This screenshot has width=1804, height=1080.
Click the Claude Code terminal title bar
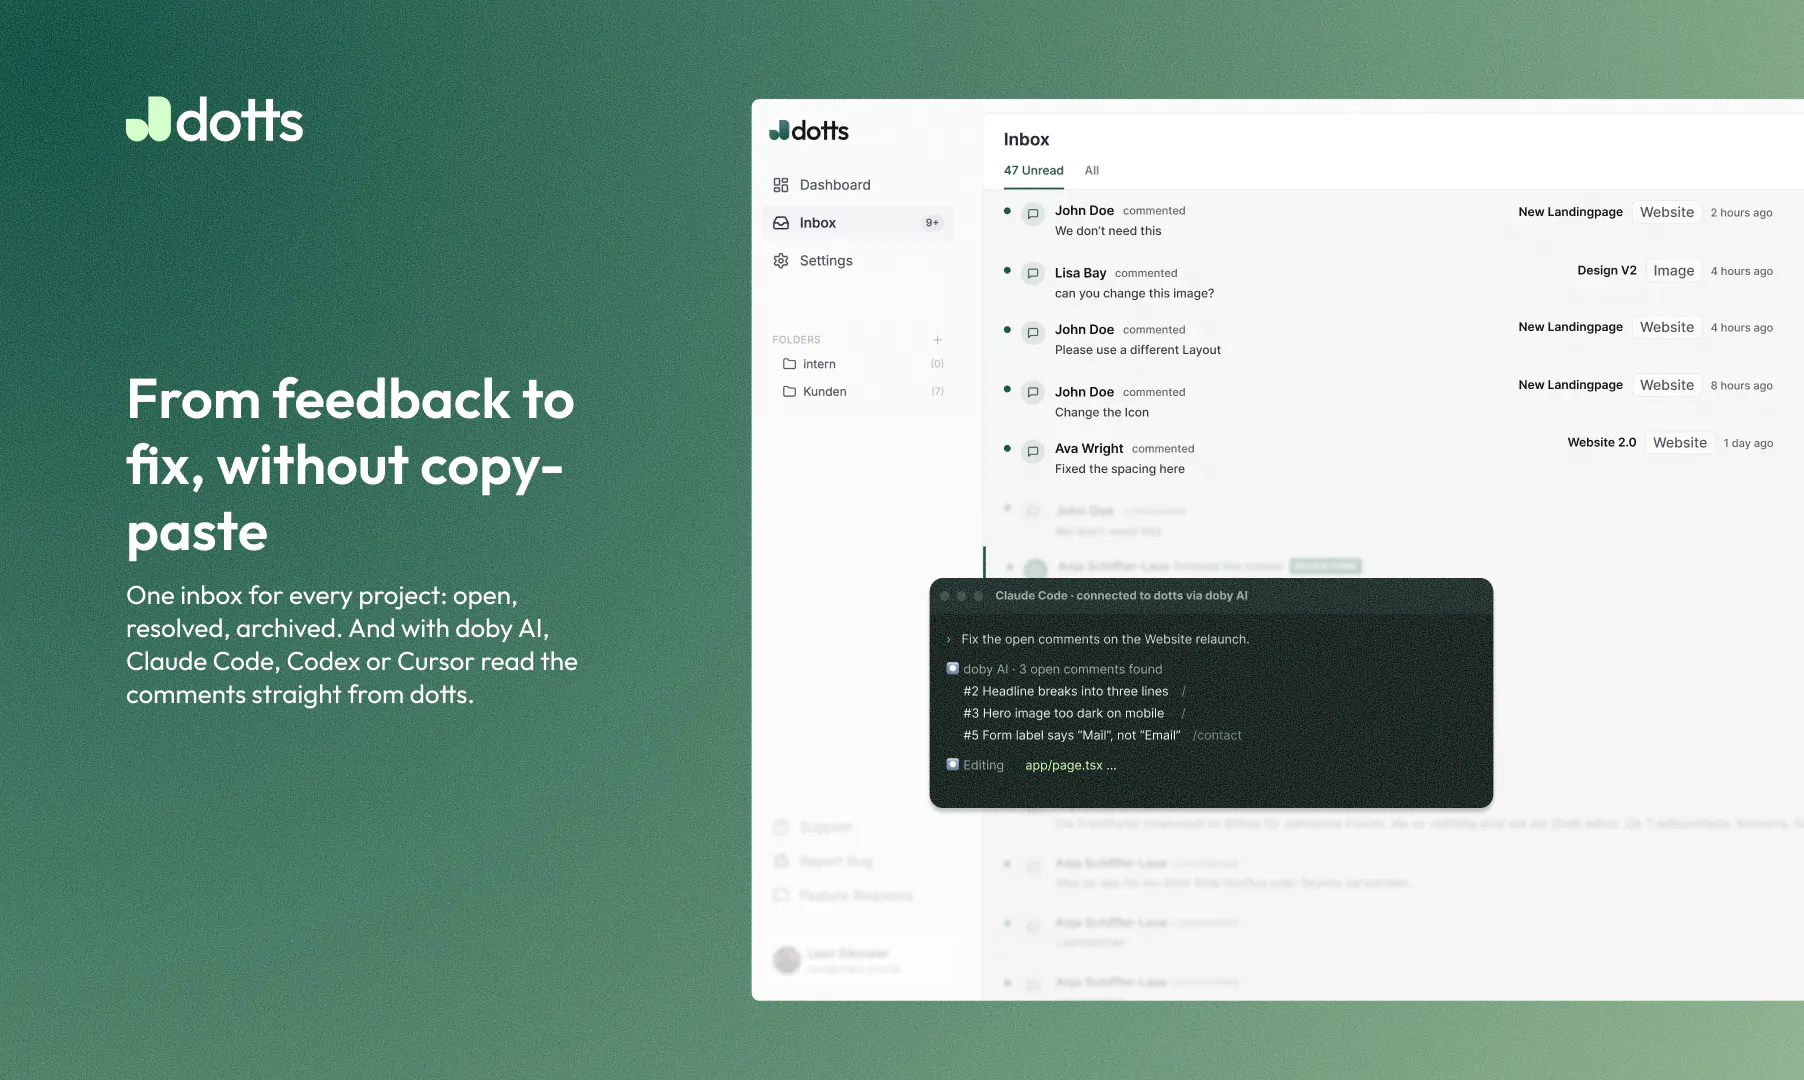pyautogui.click(x=1211, y=596)
